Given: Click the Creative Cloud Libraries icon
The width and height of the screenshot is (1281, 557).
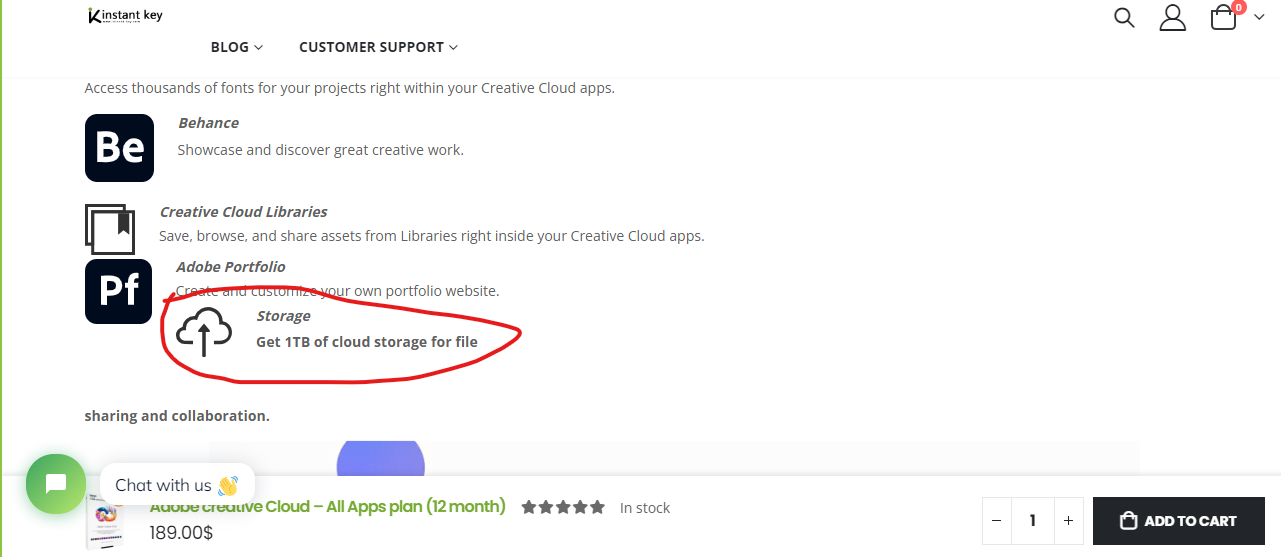Looking at the screenshot, I should (x=109, y=228).
